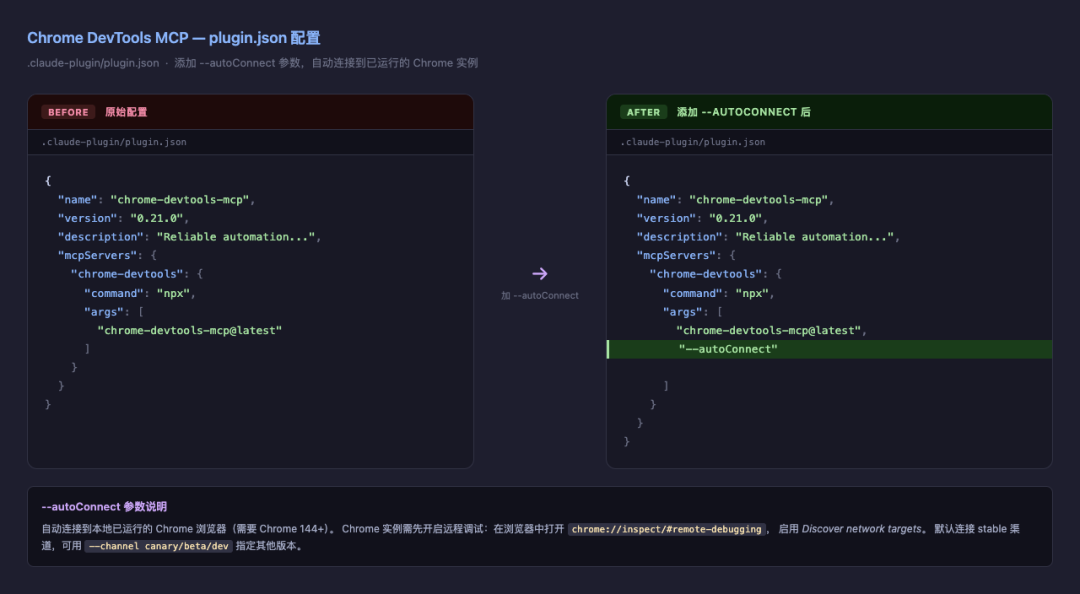Click the "description" line in the AFTER code

coord(768,237)
